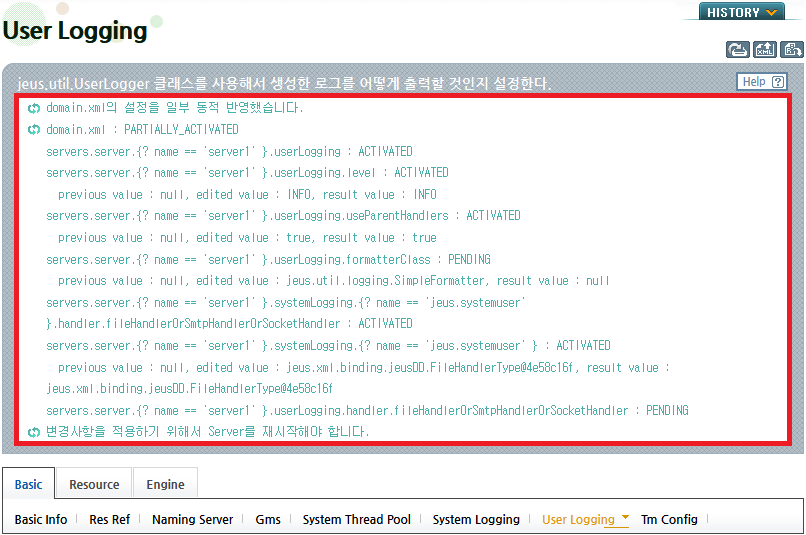Click the 'domain.xml : PARTIALLY_ACTIVATED' message

(x=142, y=130)
